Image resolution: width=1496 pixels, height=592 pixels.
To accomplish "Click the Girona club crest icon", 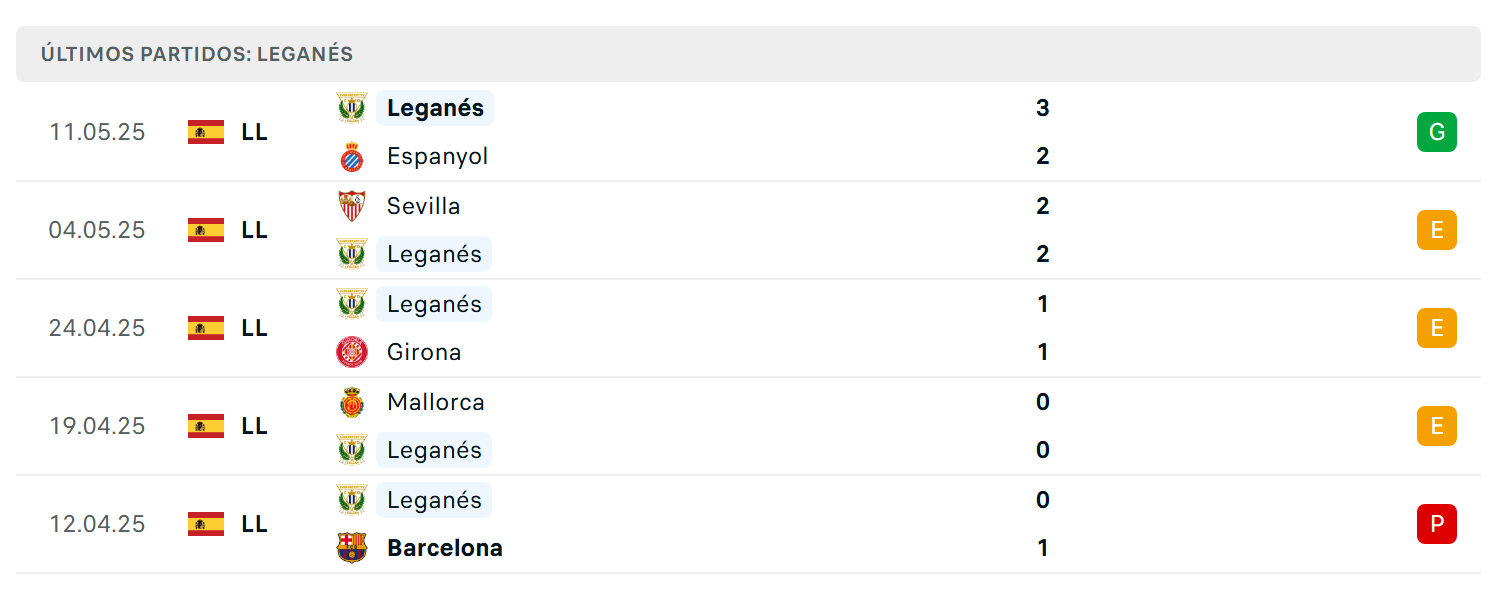I will point(352,352).
